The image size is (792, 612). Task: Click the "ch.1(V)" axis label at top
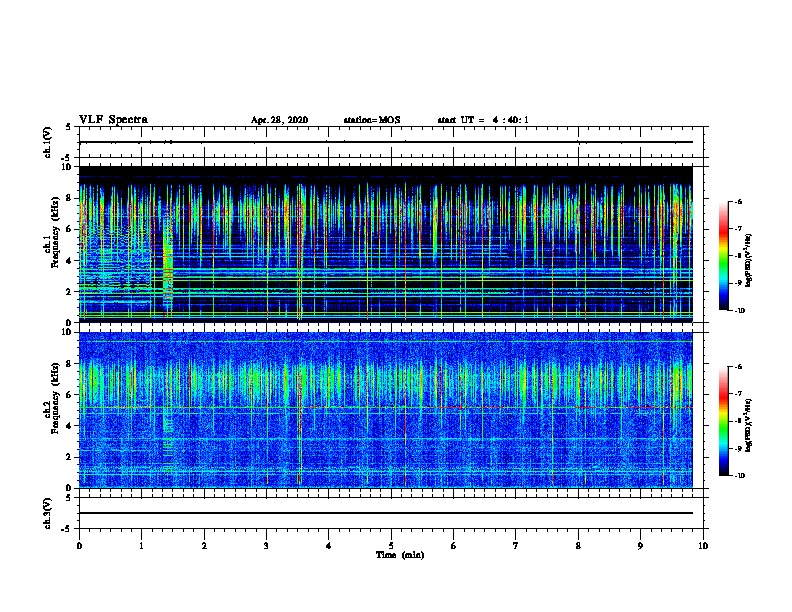click(47, 142)
